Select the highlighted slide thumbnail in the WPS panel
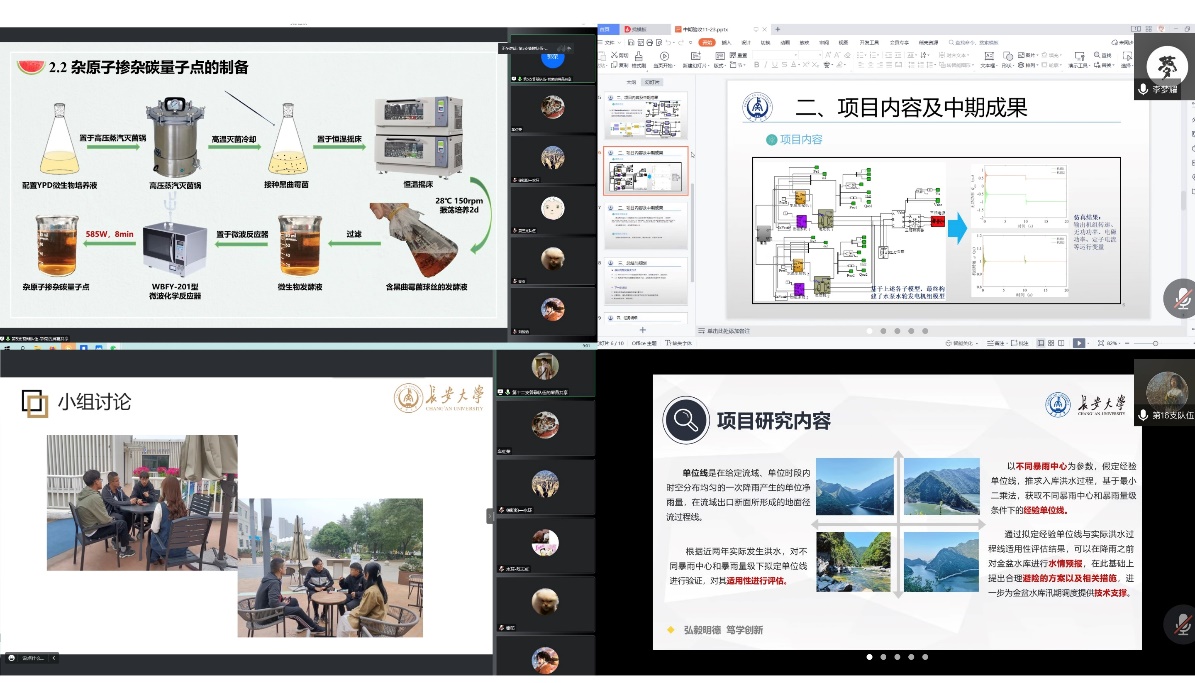1195x683 pixels. 647,170
